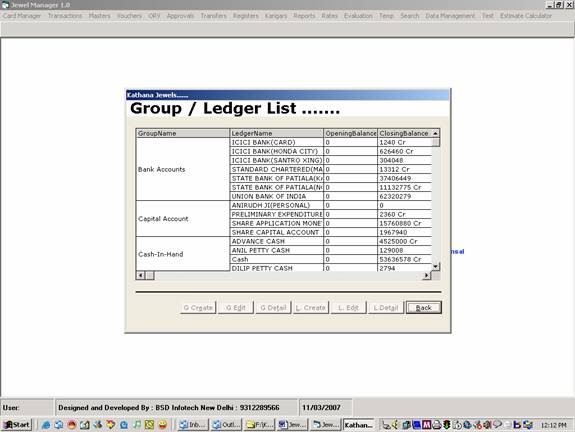Viewport: 575px width, 432px height.
Task: Select the ANIRUDH JI(PERSONAL) ledger row
Action: [276, 205]
